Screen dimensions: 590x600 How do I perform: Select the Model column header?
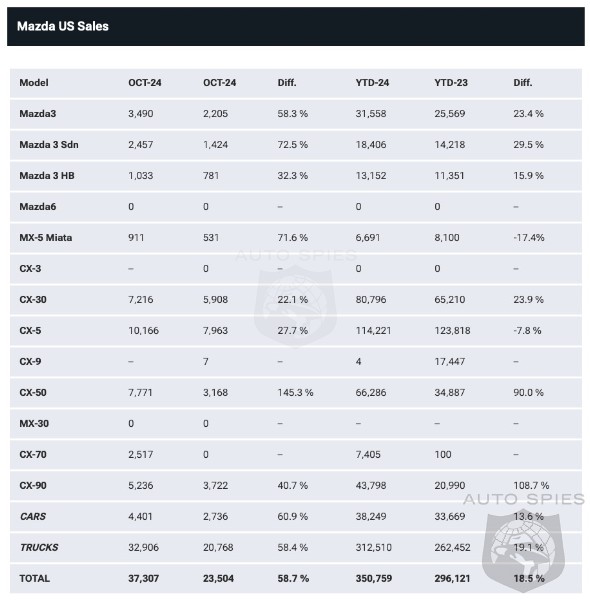(34, 83)
